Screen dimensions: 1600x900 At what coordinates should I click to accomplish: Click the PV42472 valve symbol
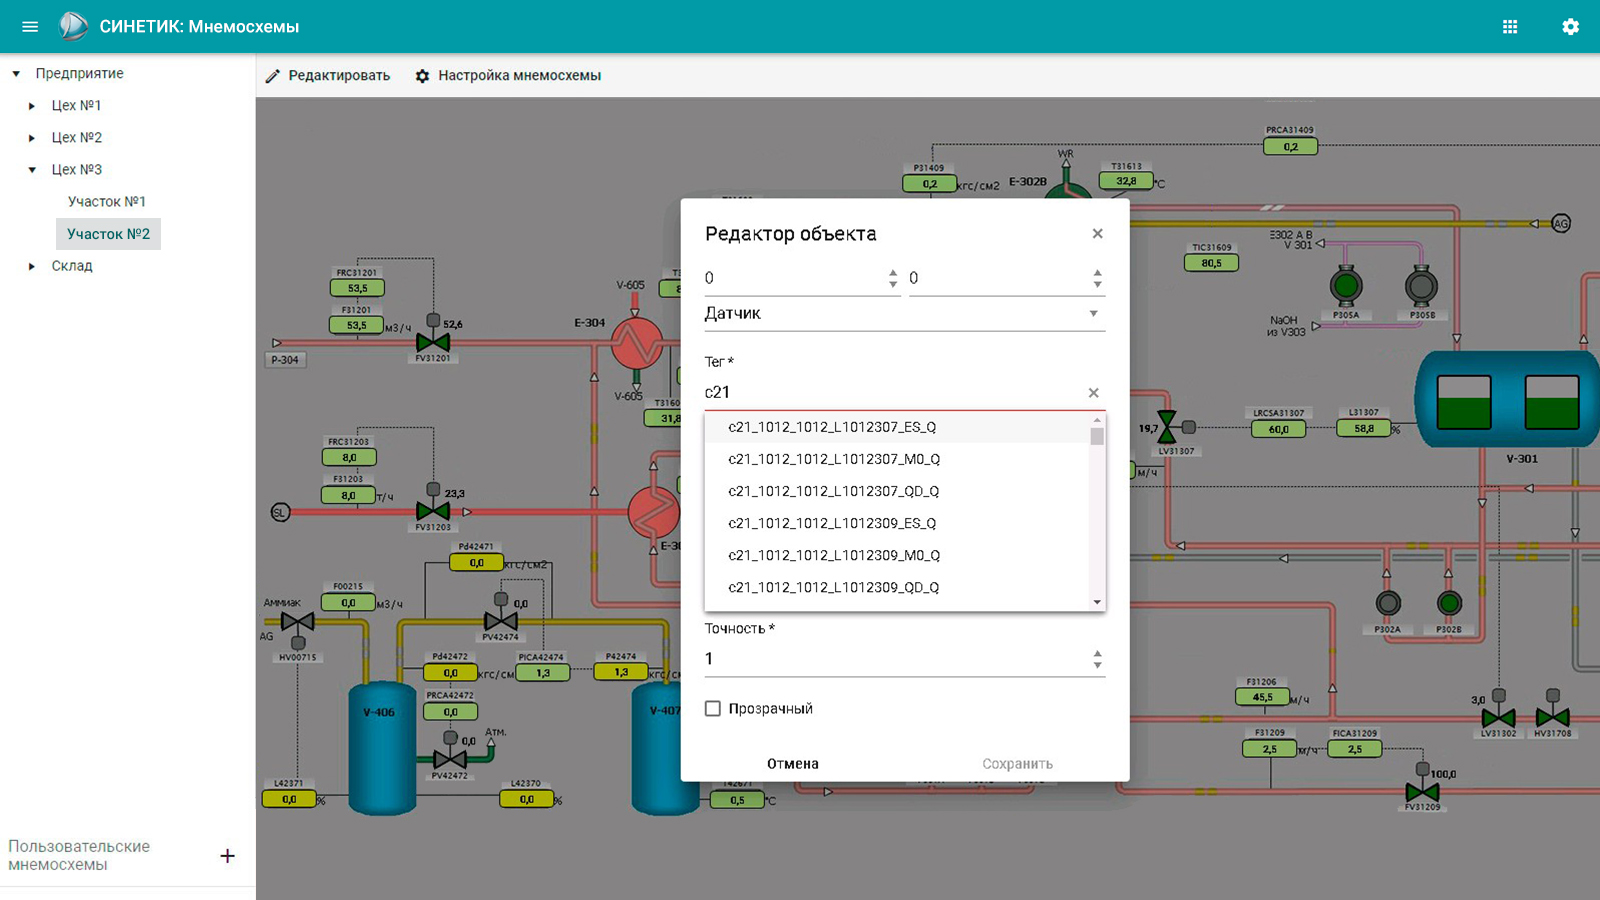point(450,759)
